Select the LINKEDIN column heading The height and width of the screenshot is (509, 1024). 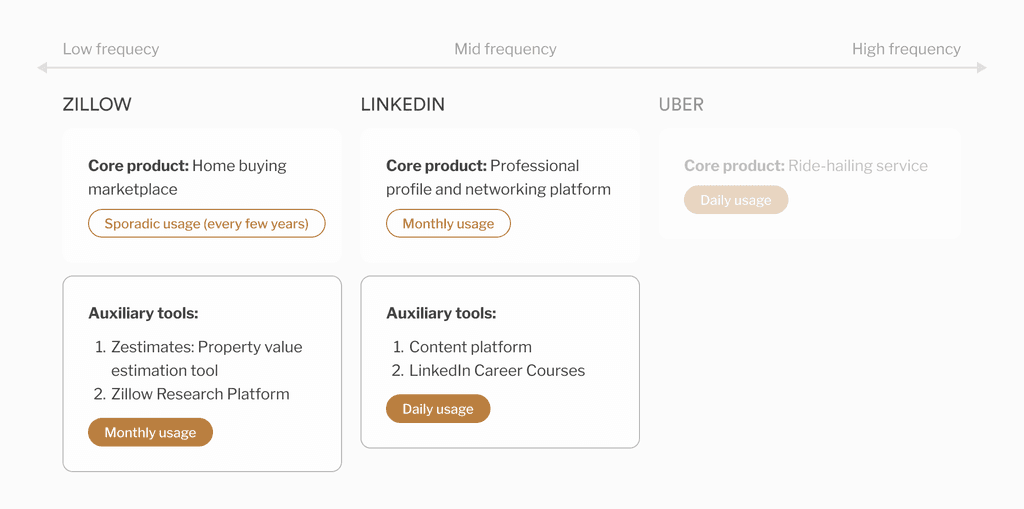click(x=403, y=105)
